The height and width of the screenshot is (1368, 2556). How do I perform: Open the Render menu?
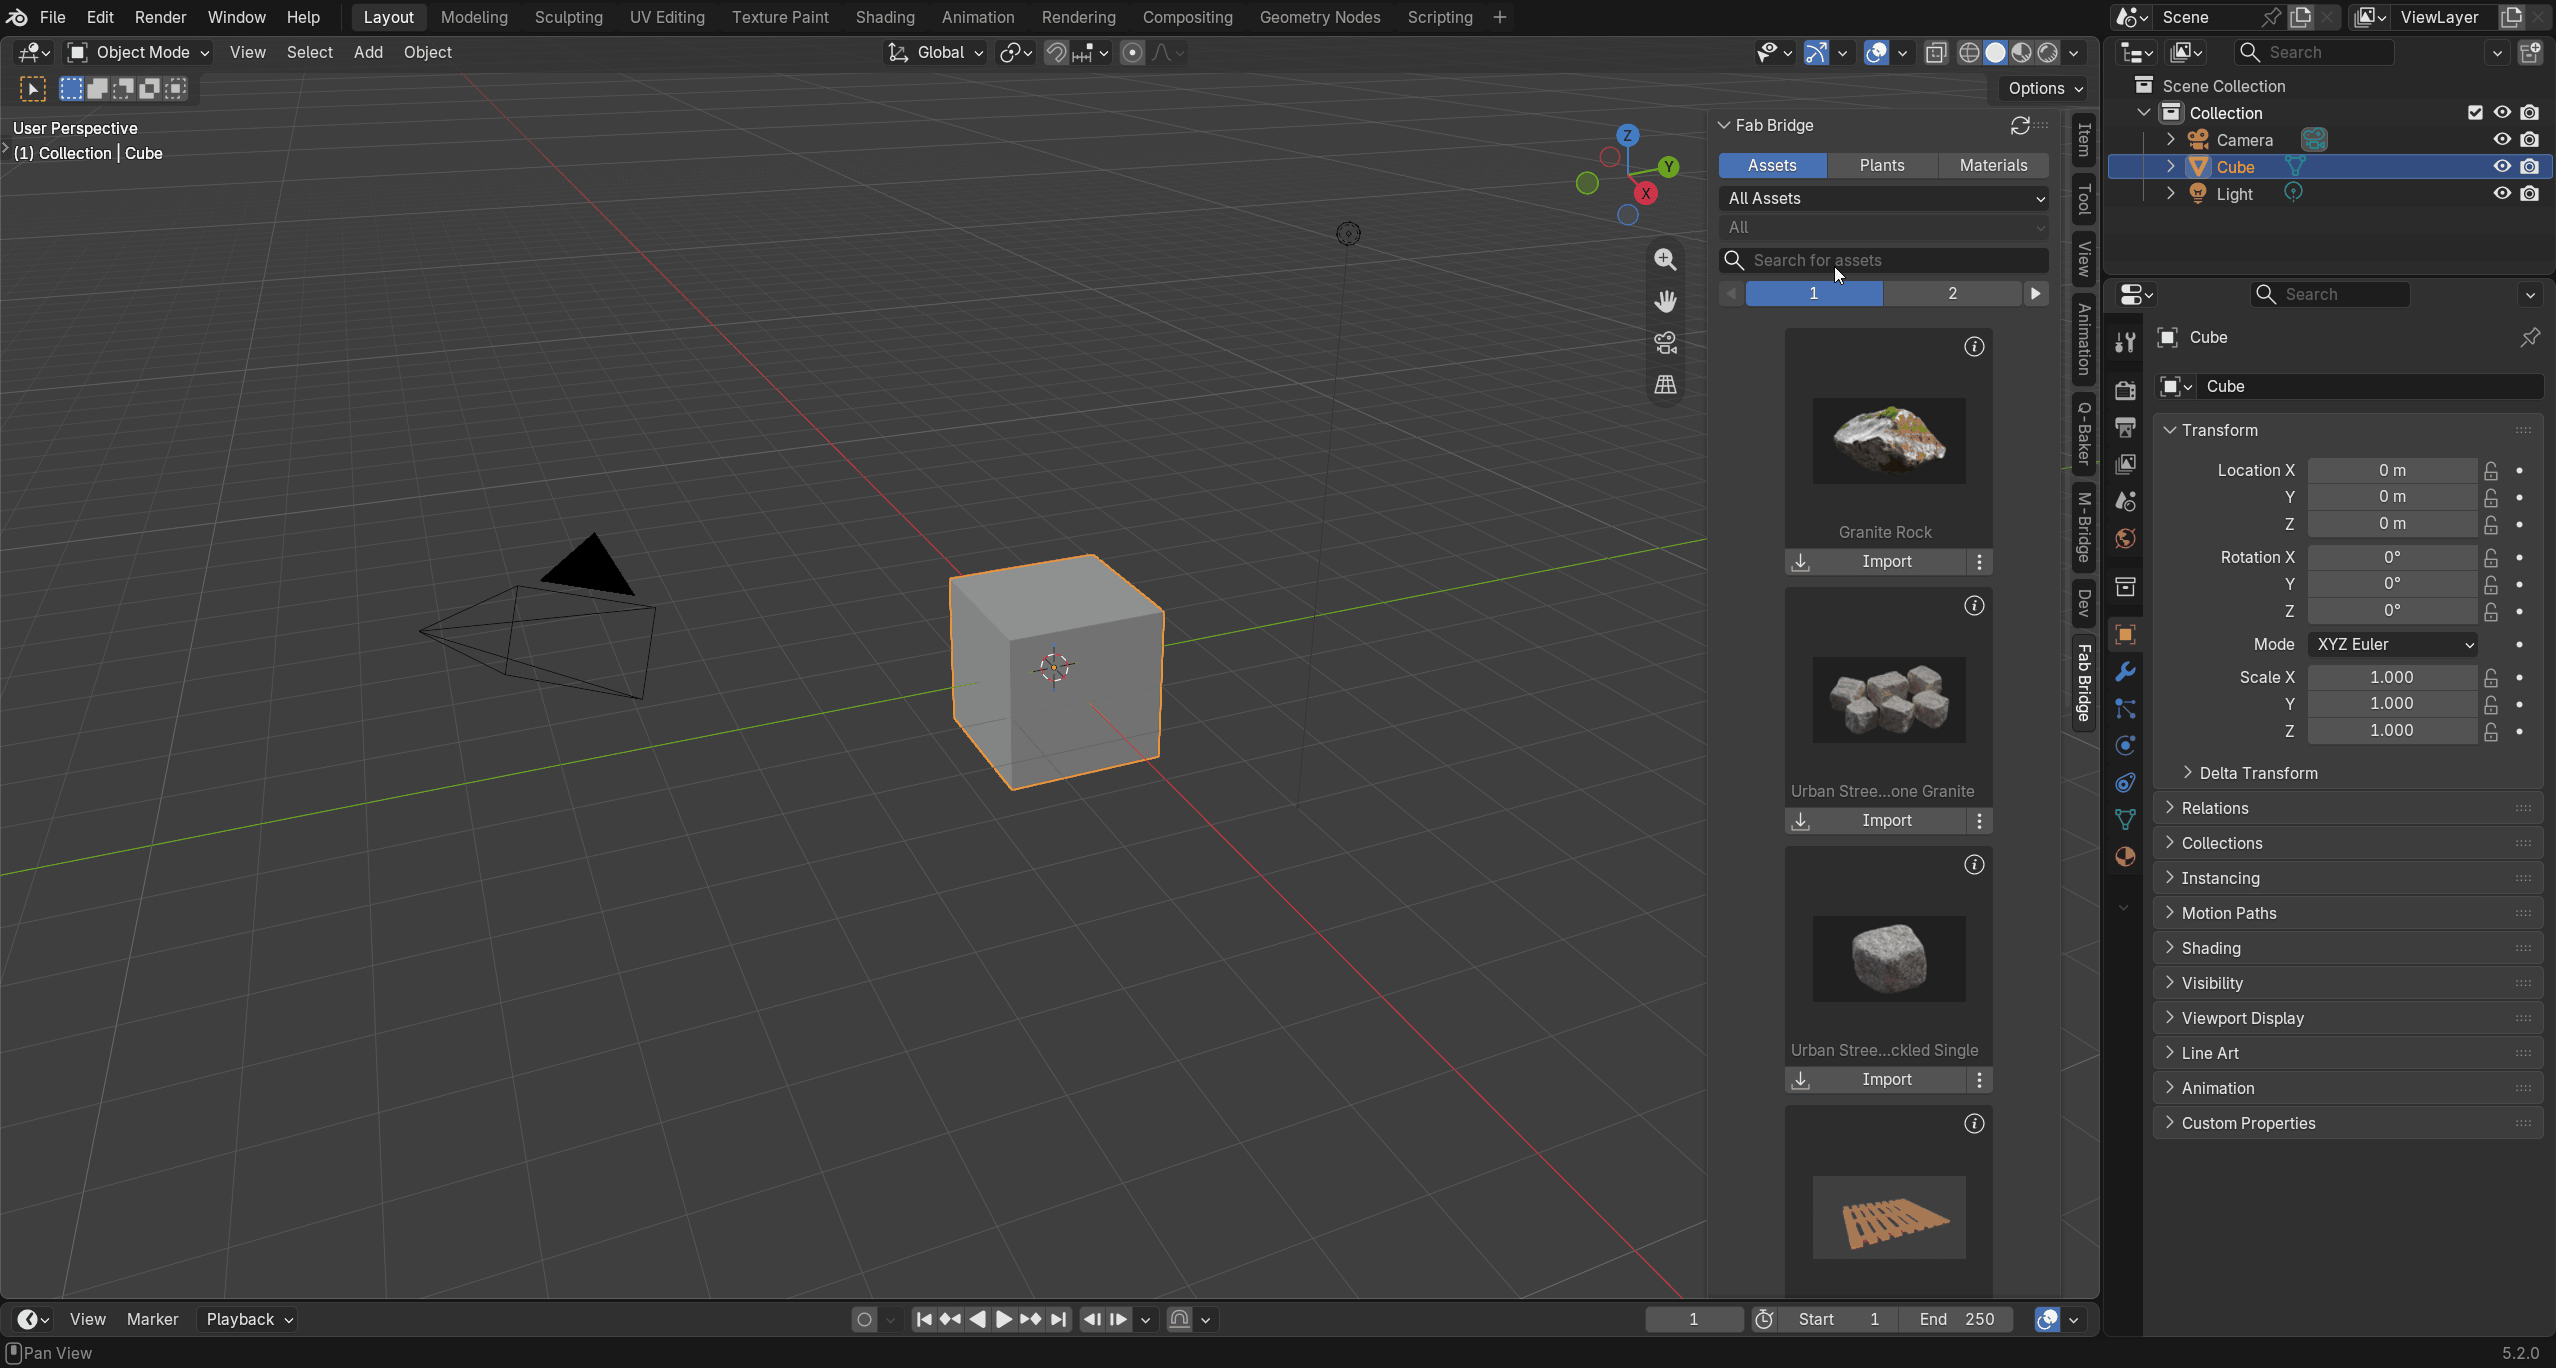tap(160, 17)
